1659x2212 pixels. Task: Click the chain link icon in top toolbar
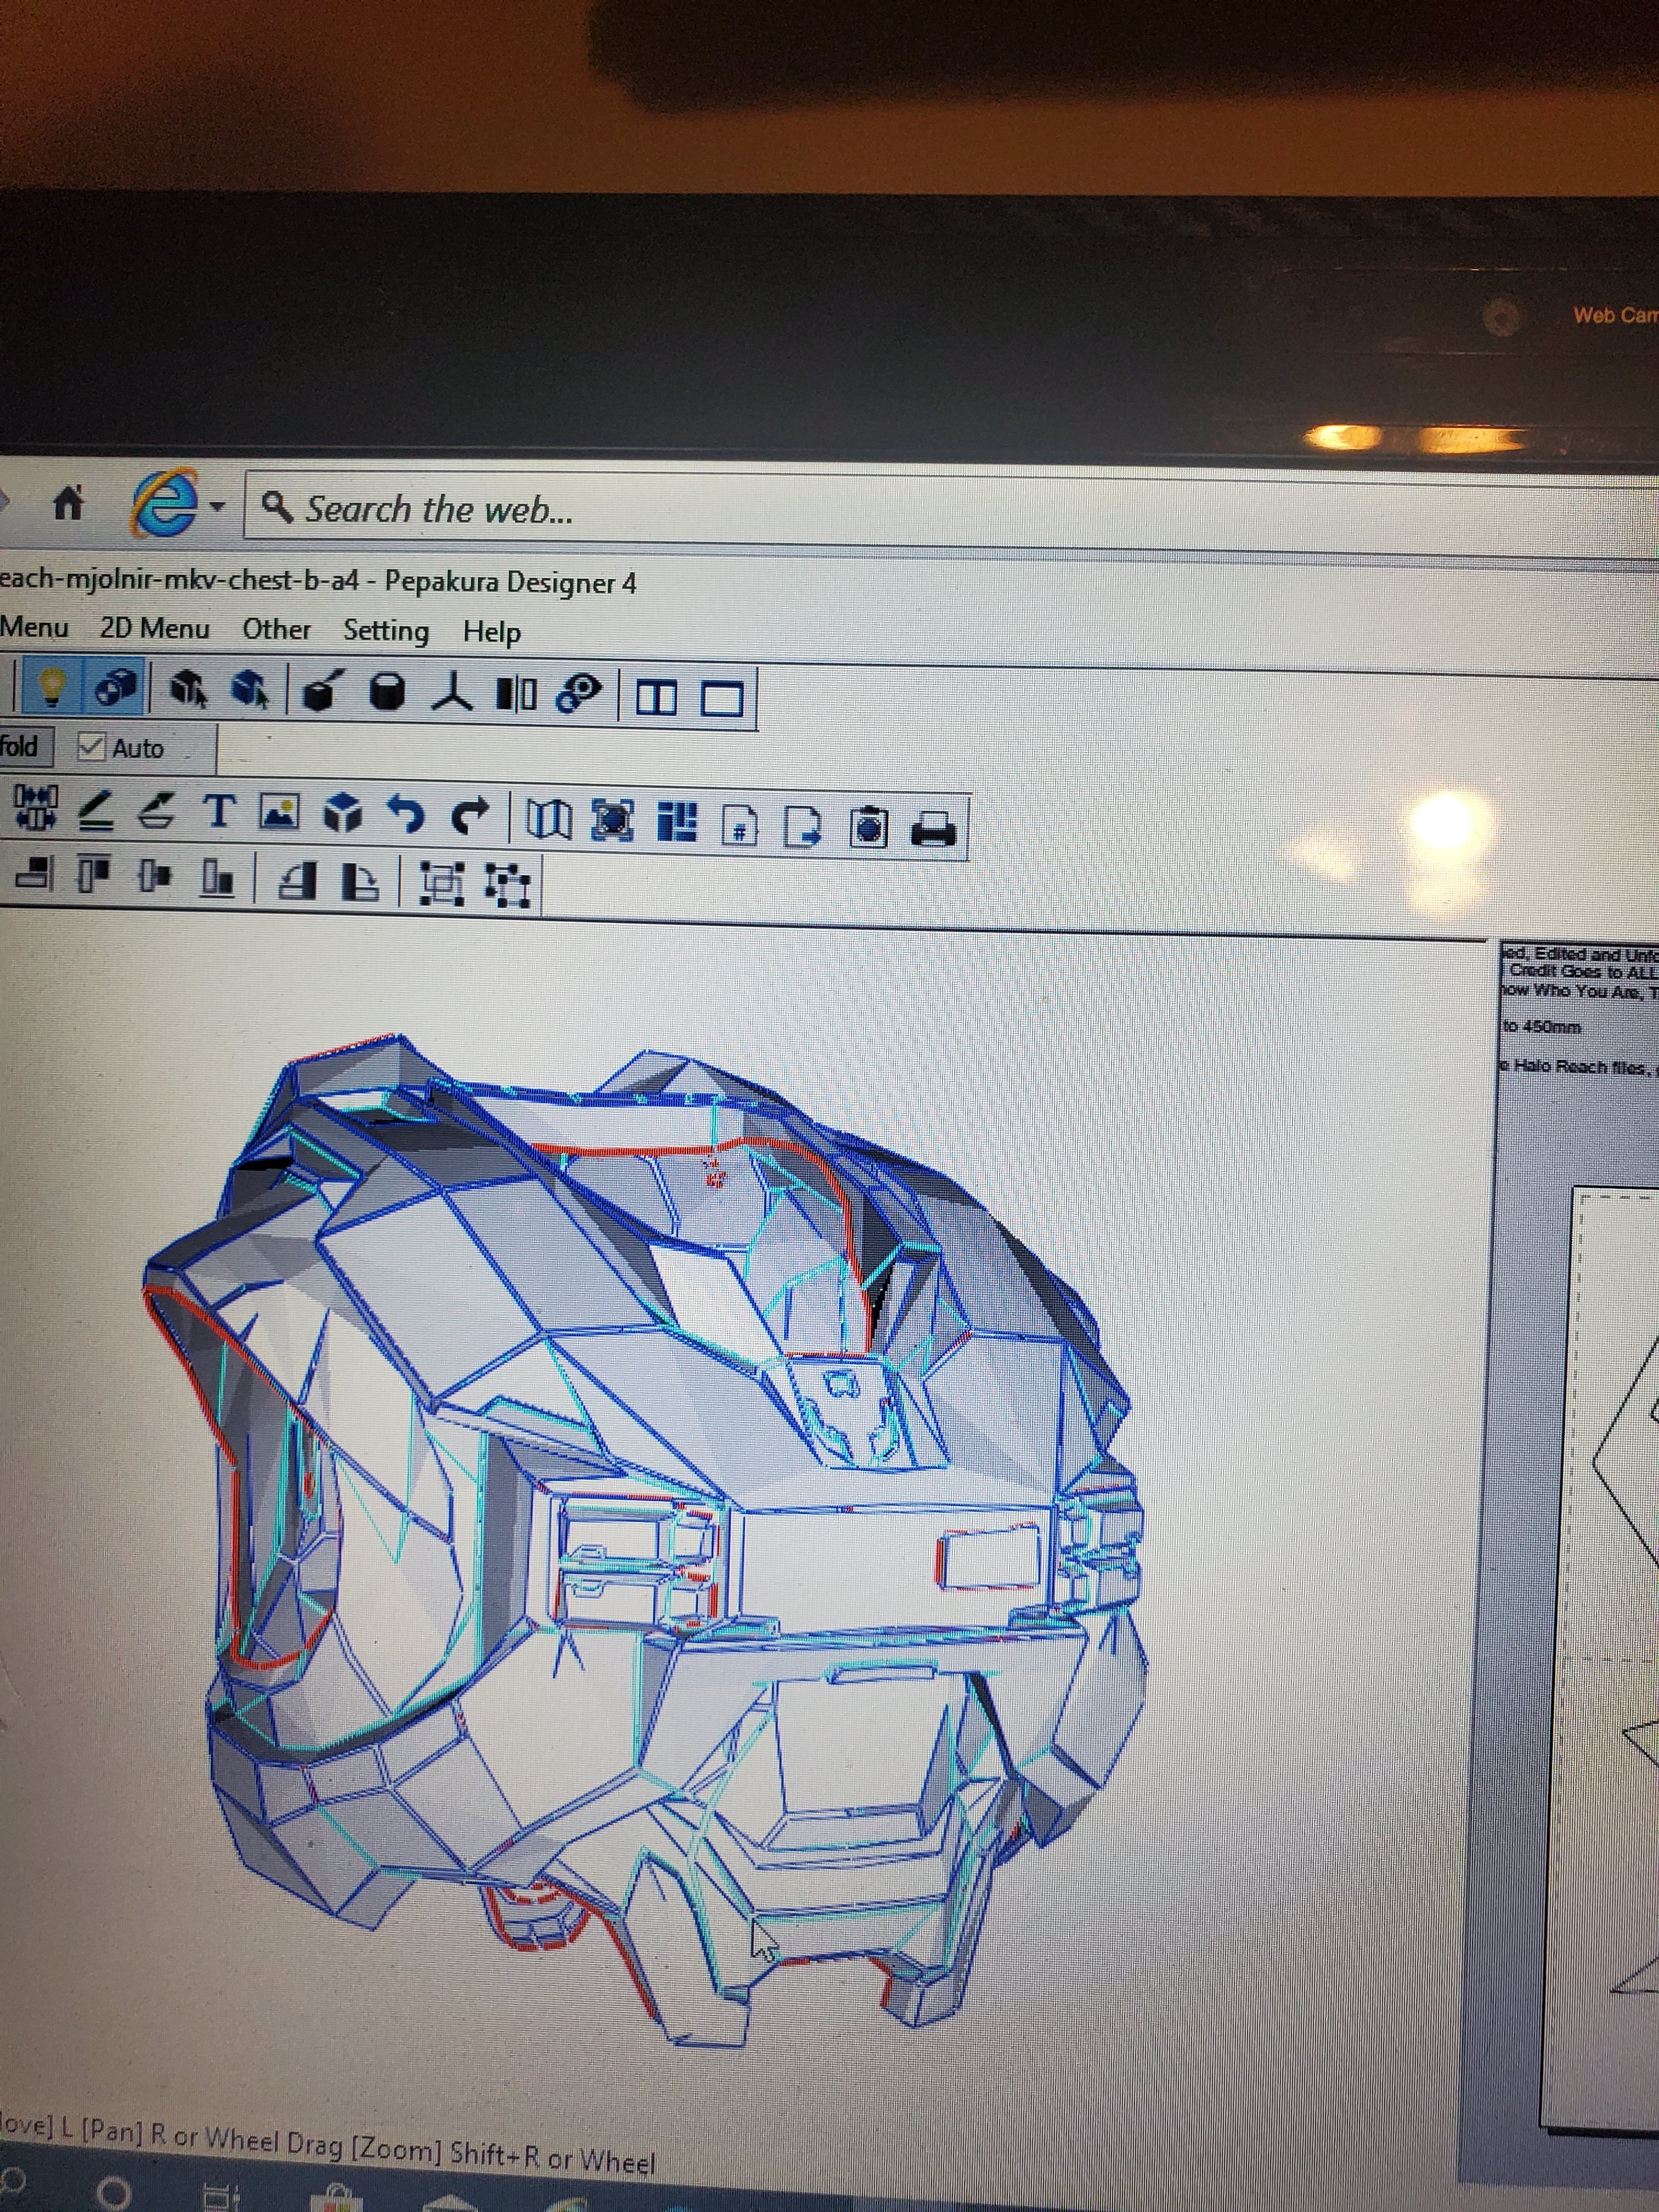pos(579,693)
